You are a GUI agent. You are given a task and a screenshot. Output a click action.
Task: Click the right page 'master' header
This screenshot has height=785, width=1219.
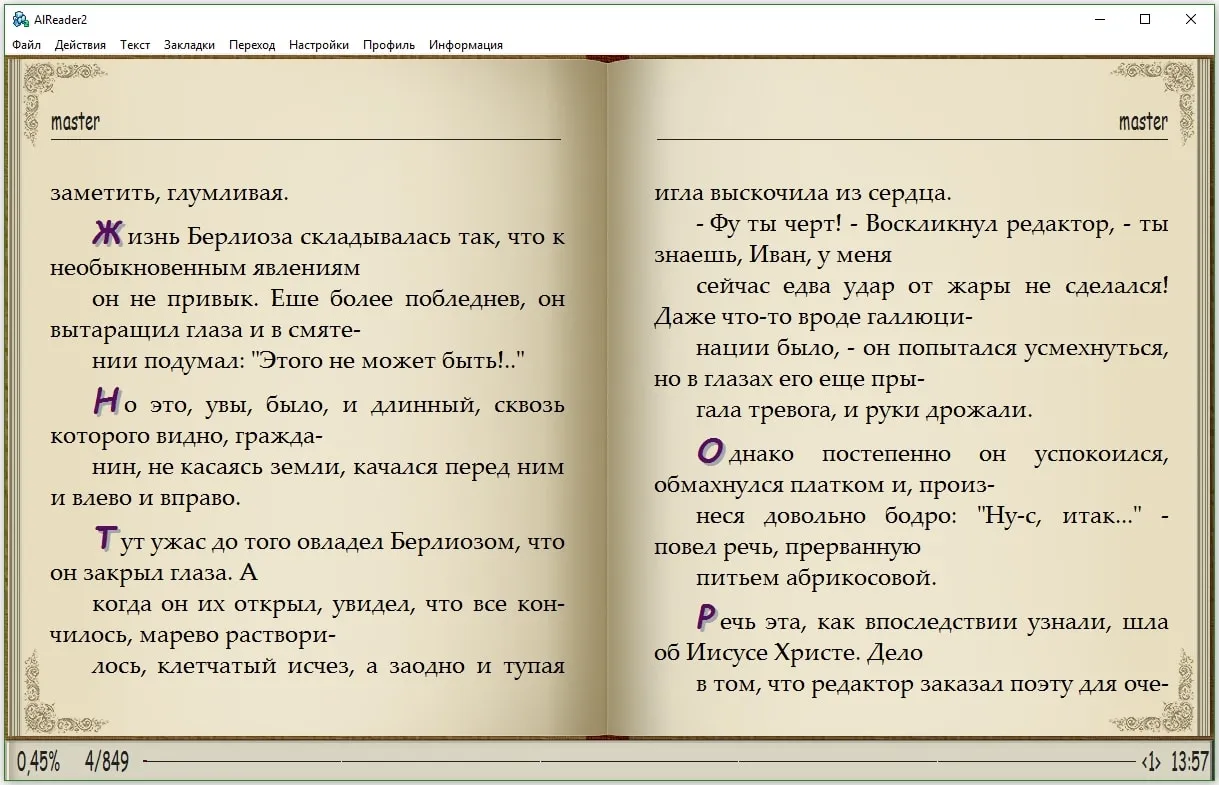pyautogui.click(x=1143, y=122)
